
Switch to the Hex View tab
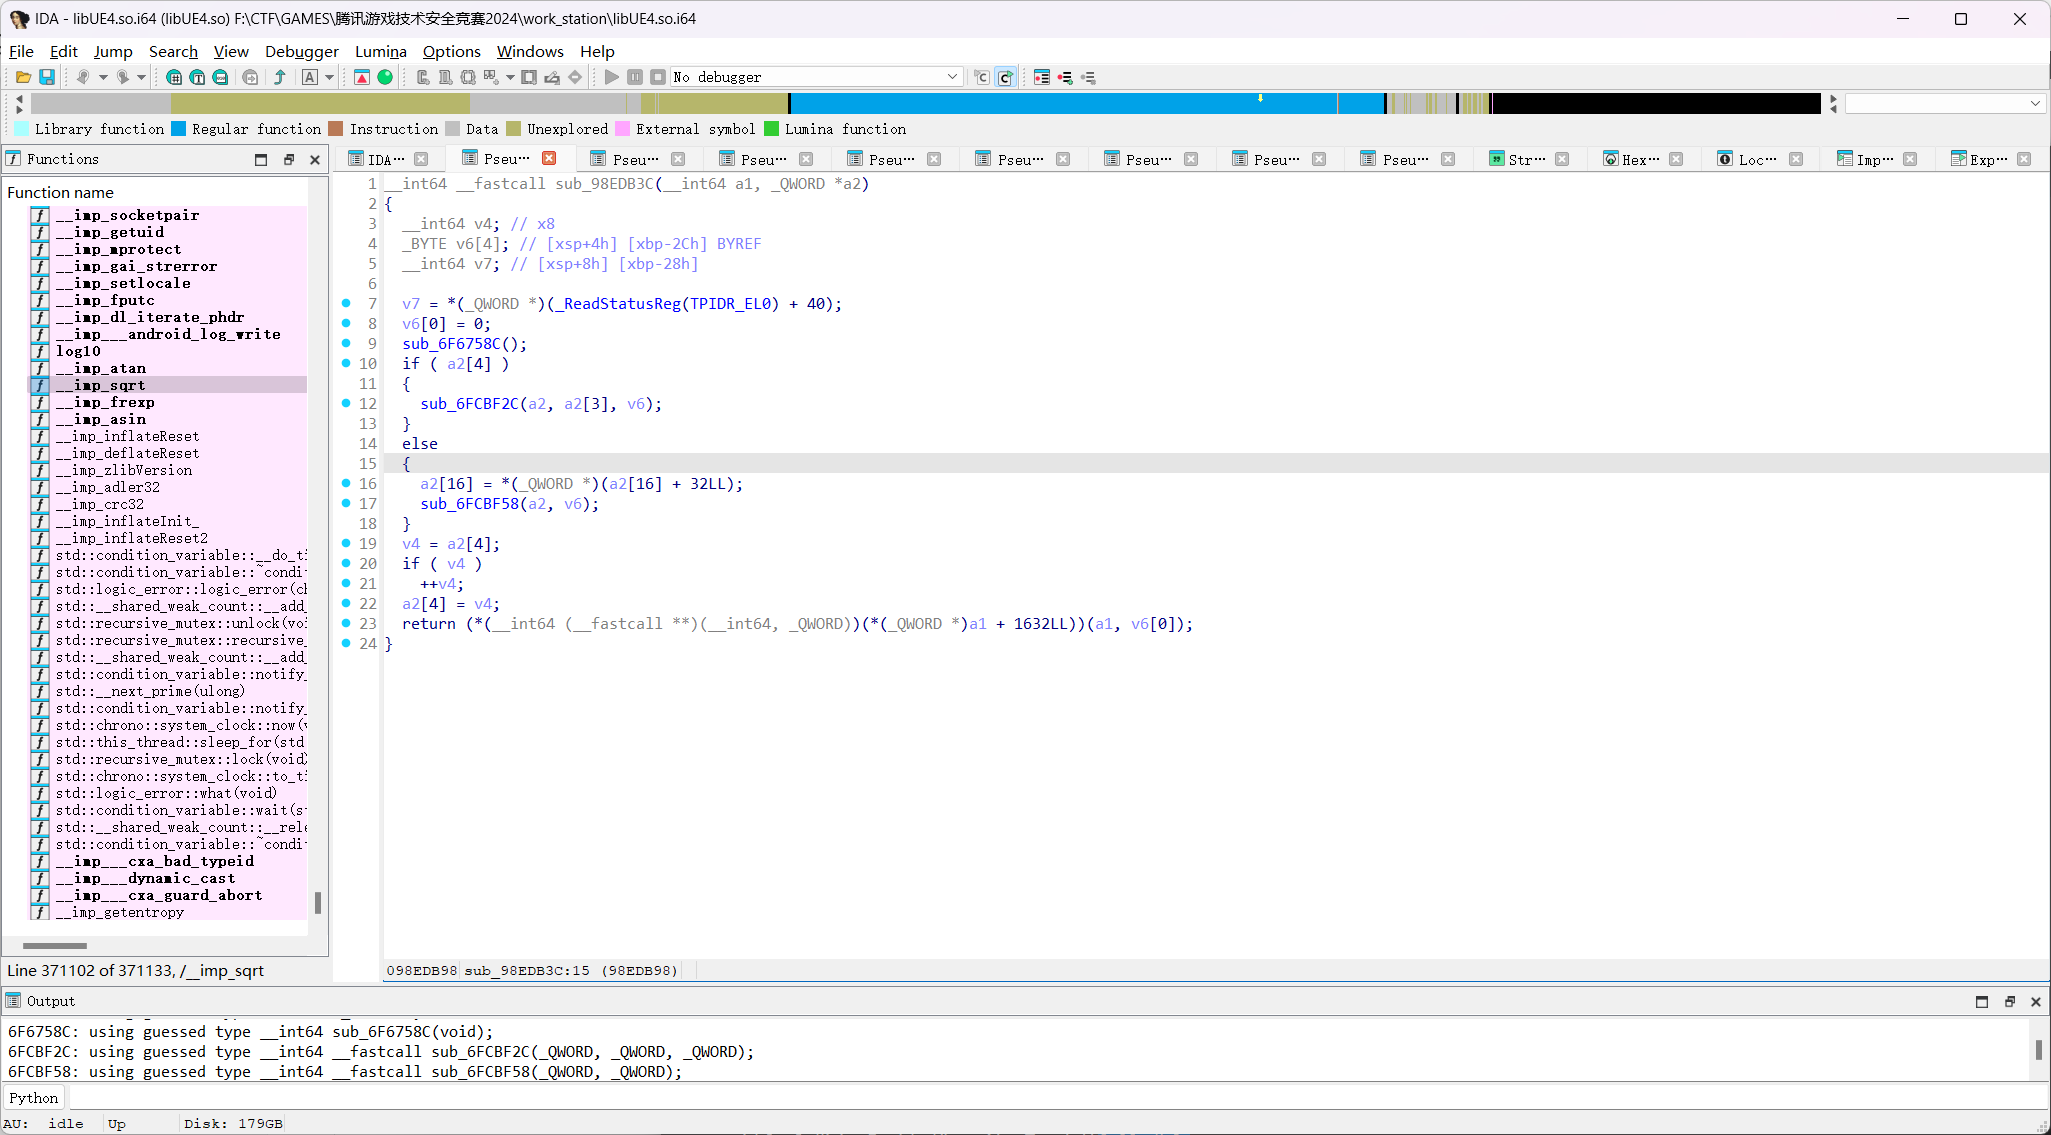pos(1640,159)
